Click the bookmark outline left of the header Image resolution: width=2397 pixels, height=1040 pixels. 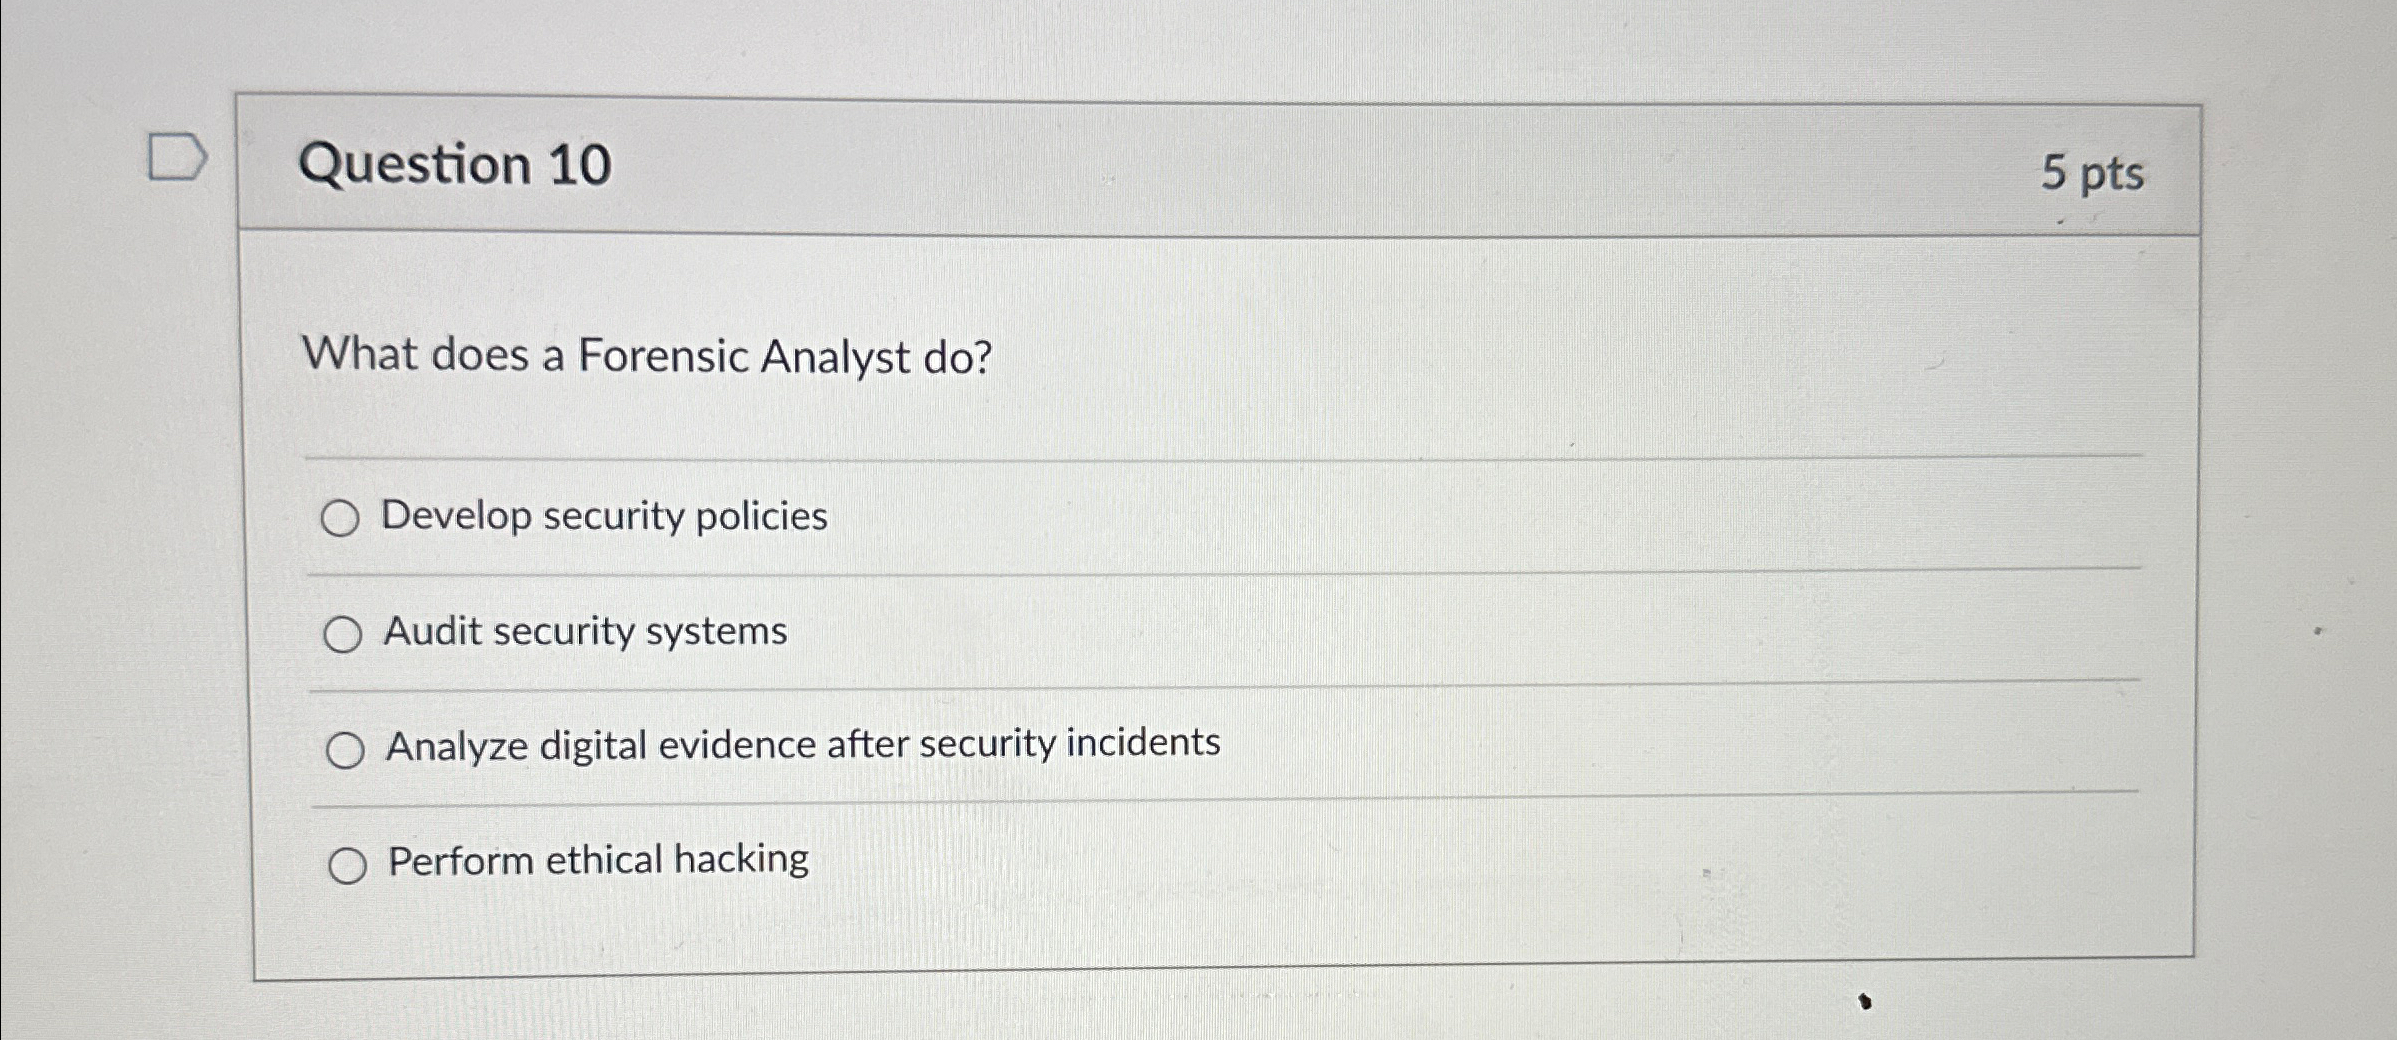176,160
